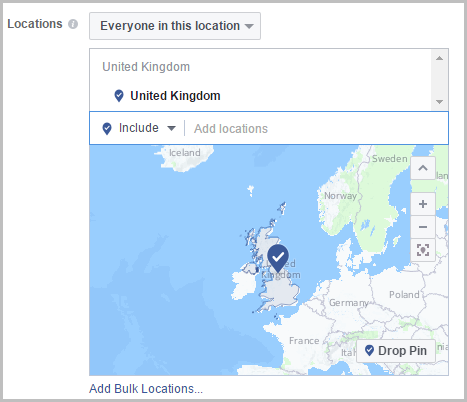Open the Everyone in this location dropdown
This screenshot has width=467, height=402.
coord(175,26)
